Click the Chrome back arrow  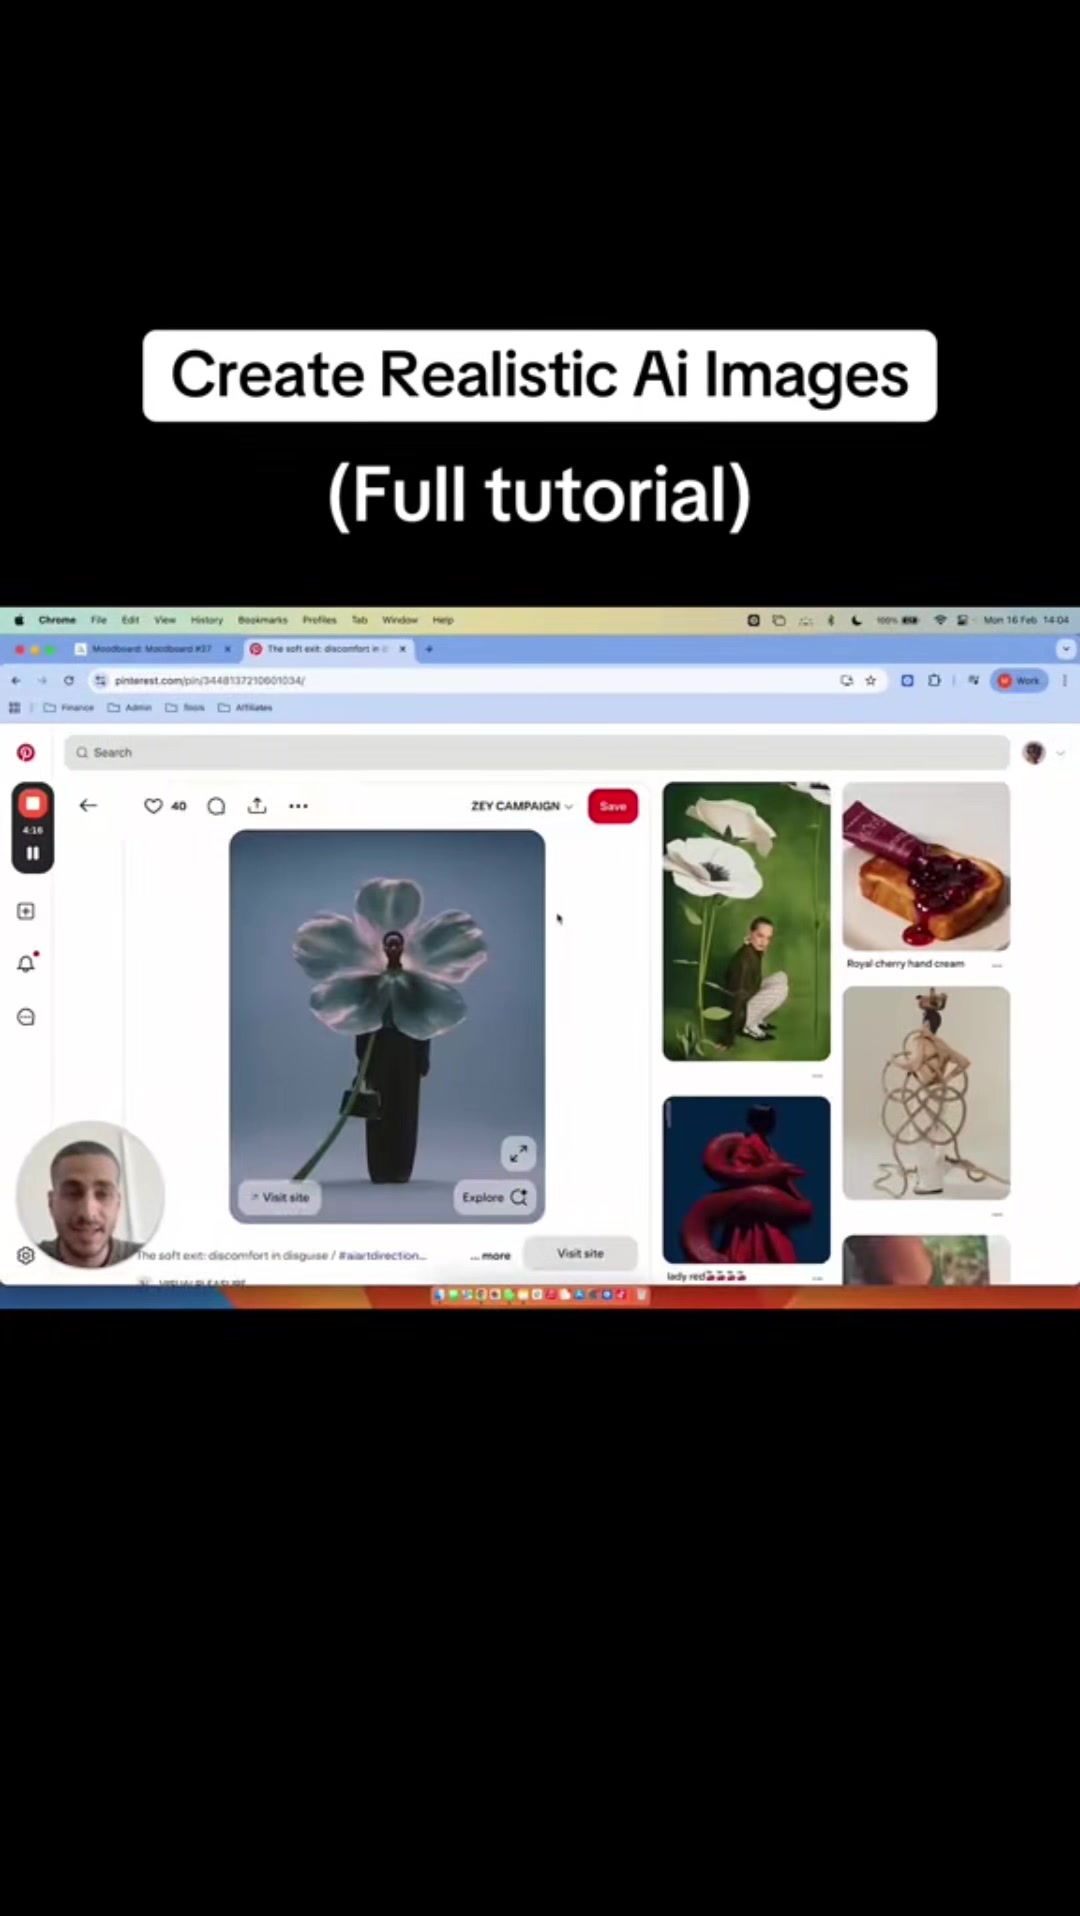[x=16, y=680]
